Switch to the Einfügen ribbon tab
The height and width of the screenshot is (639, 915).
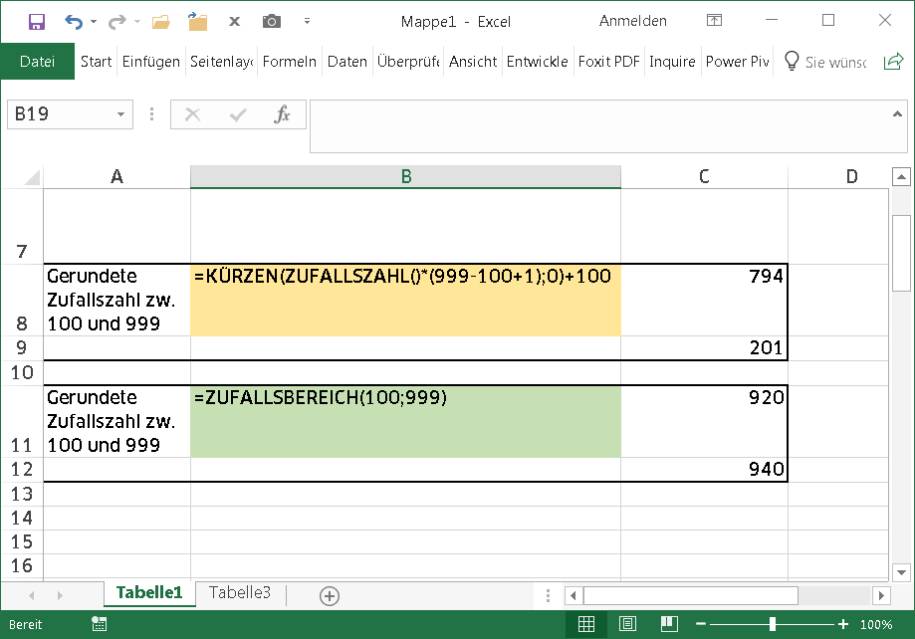coord(151,61)
